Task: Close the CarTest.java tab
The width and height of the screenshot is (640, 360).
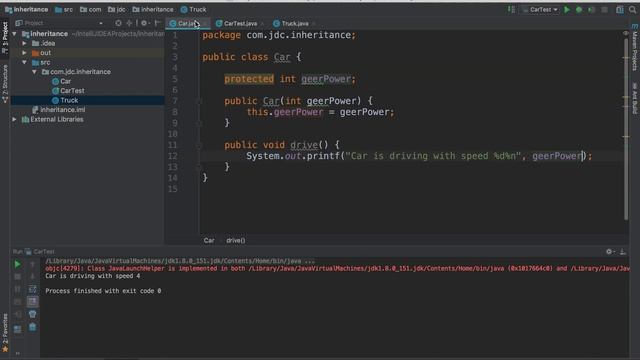Action: (x=262, y=24)
